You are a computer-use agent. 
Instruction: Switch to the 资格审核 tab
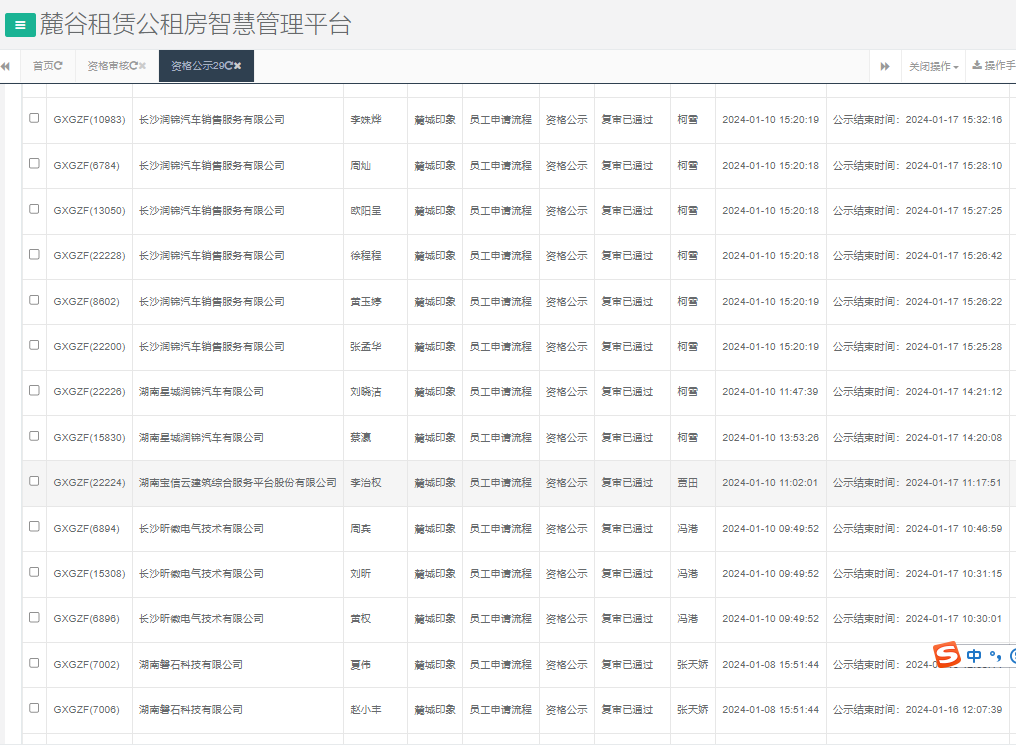tap(110, 66)
